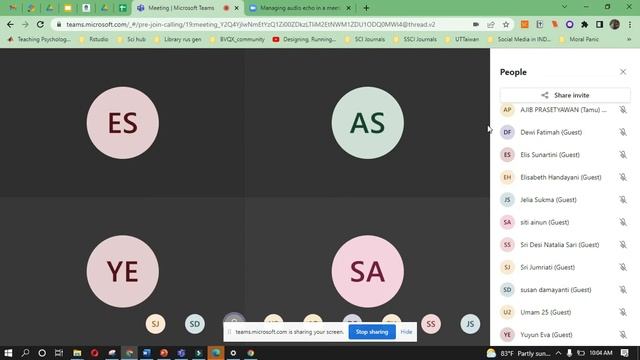Open Sci hub bookmark folder
640x360 pixels.
tap(131, 39)
